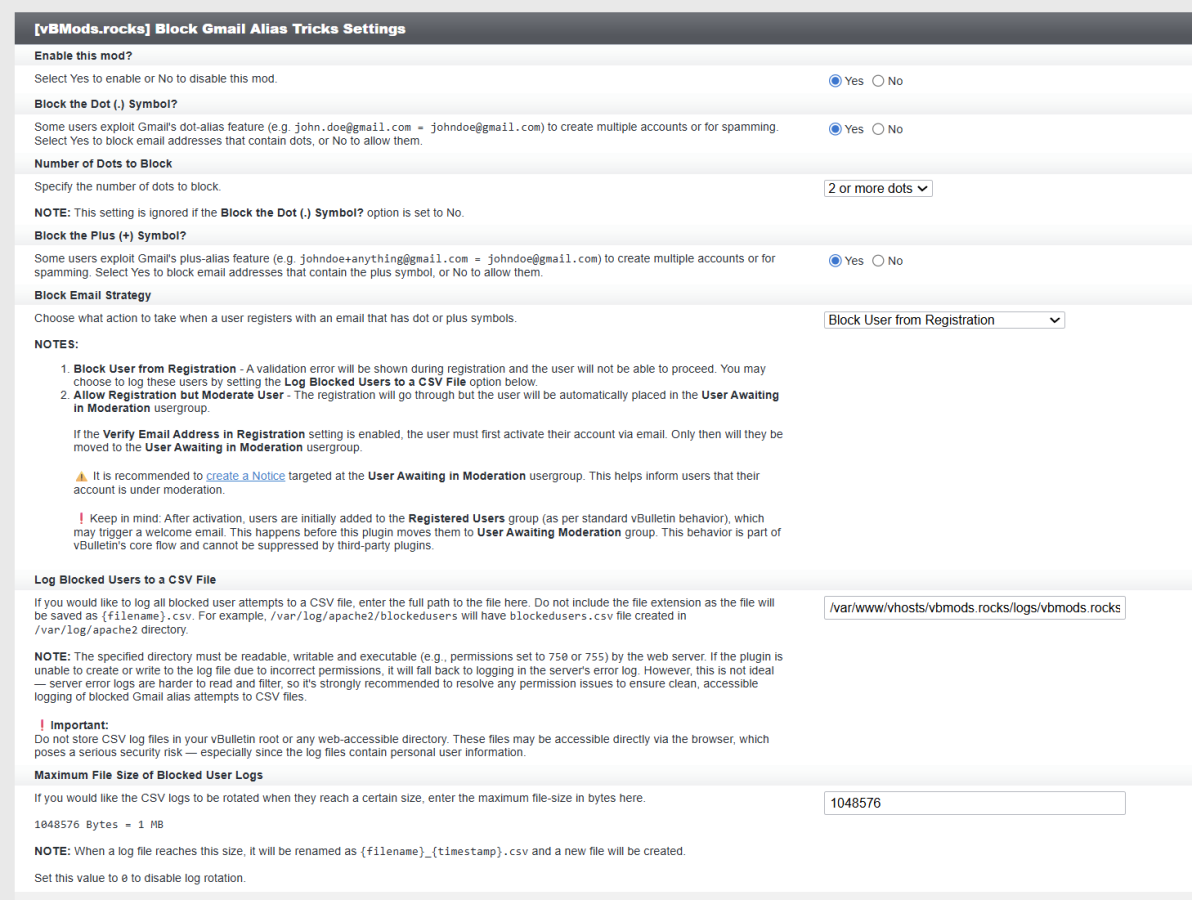Click the '1048576 Bytes = 1 MB' text
The height and width of the screenshot is (900, 1192).
point(99,825)
